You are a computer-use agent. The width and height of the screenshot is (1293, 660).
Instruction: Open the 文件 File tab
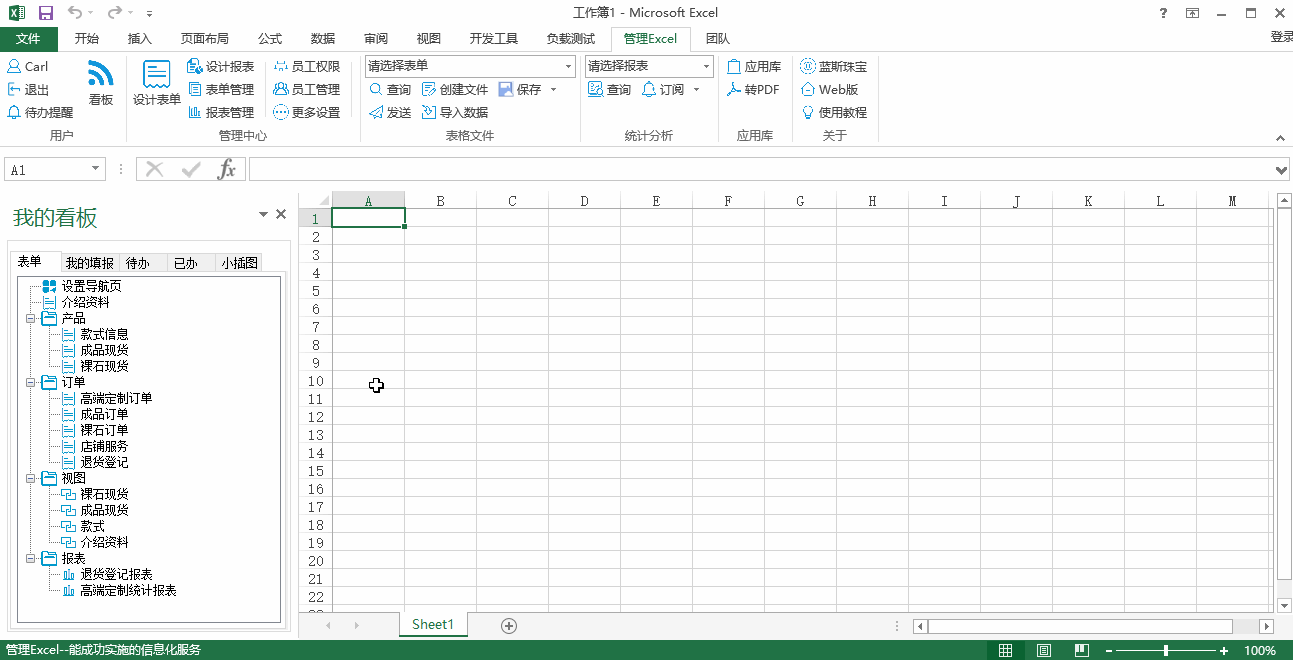point(28,39)
